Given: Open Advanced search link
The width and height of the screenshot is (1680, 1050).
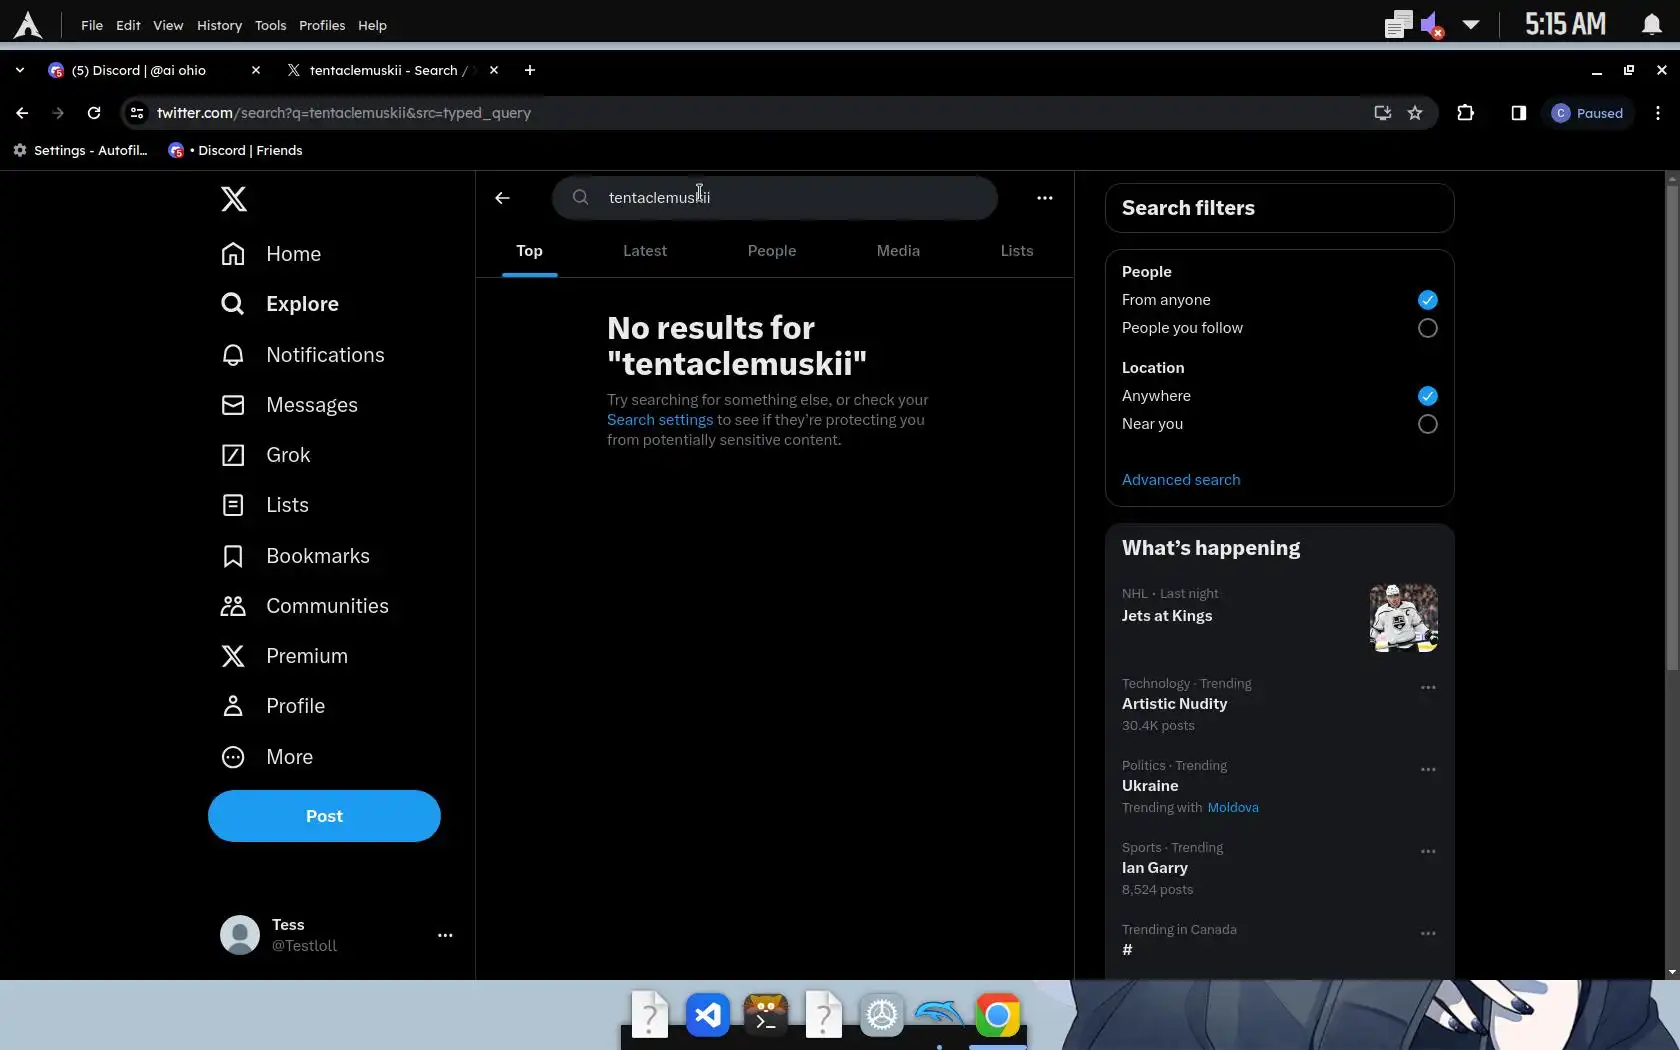Looking at the screenshot, I should [1181, 480].
